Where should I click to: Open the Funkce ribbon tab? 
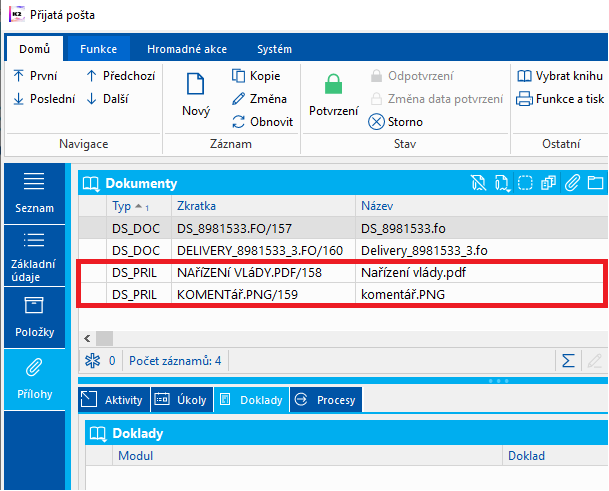98,49
